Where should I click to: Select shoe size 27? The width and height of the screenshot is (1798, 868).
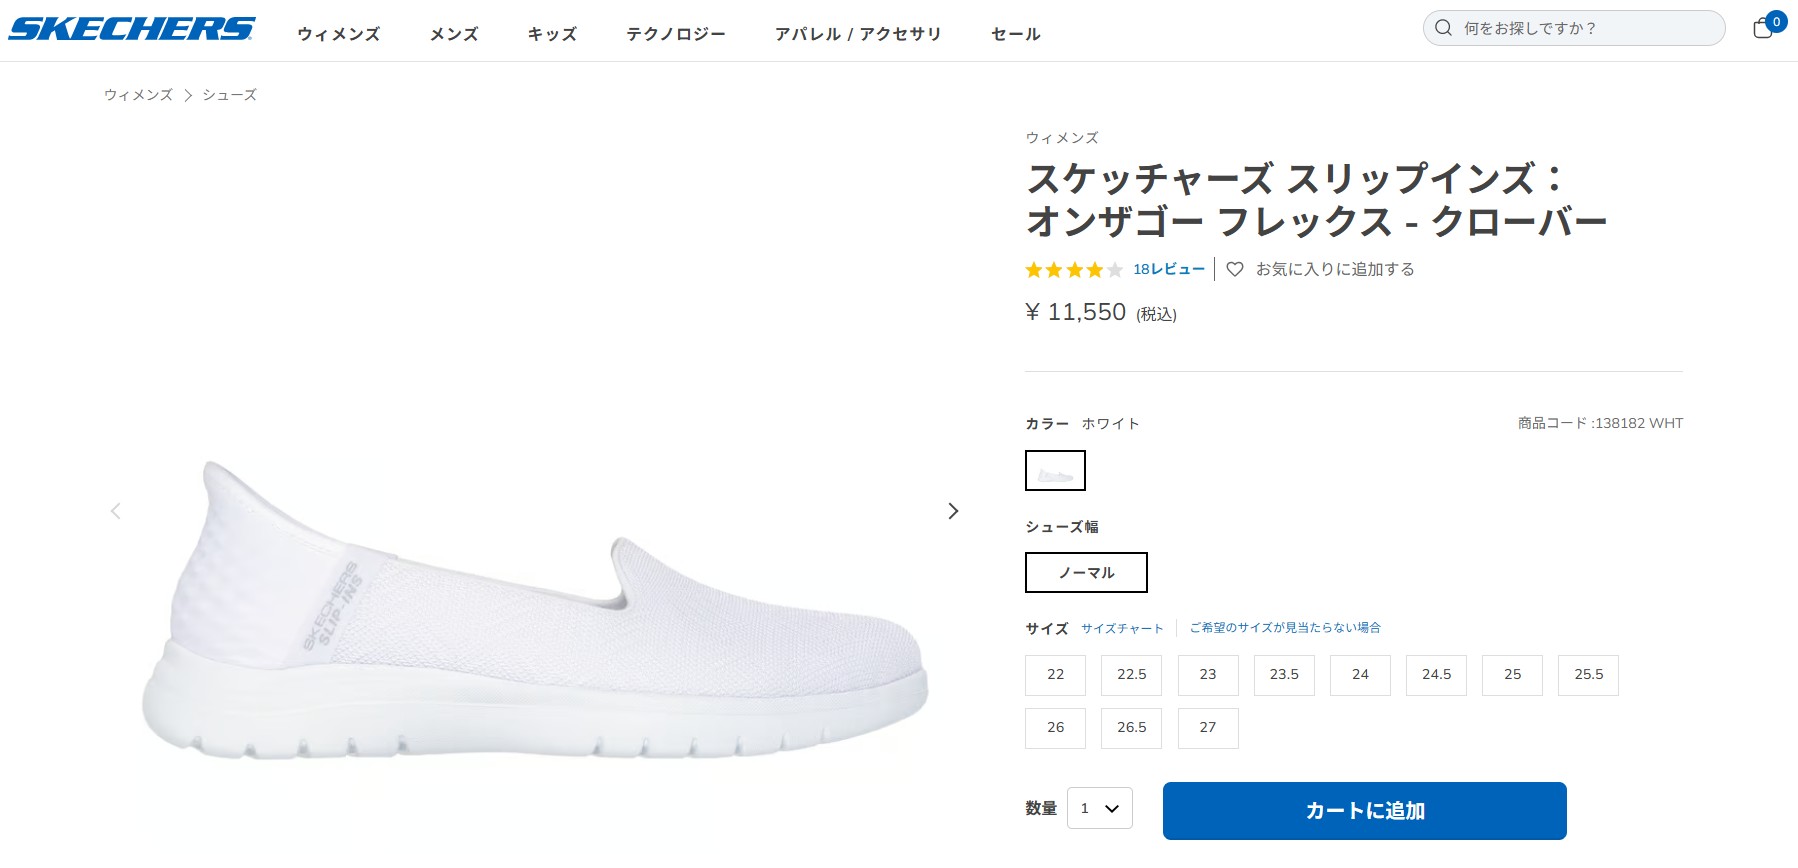[x=1207, y=728]
